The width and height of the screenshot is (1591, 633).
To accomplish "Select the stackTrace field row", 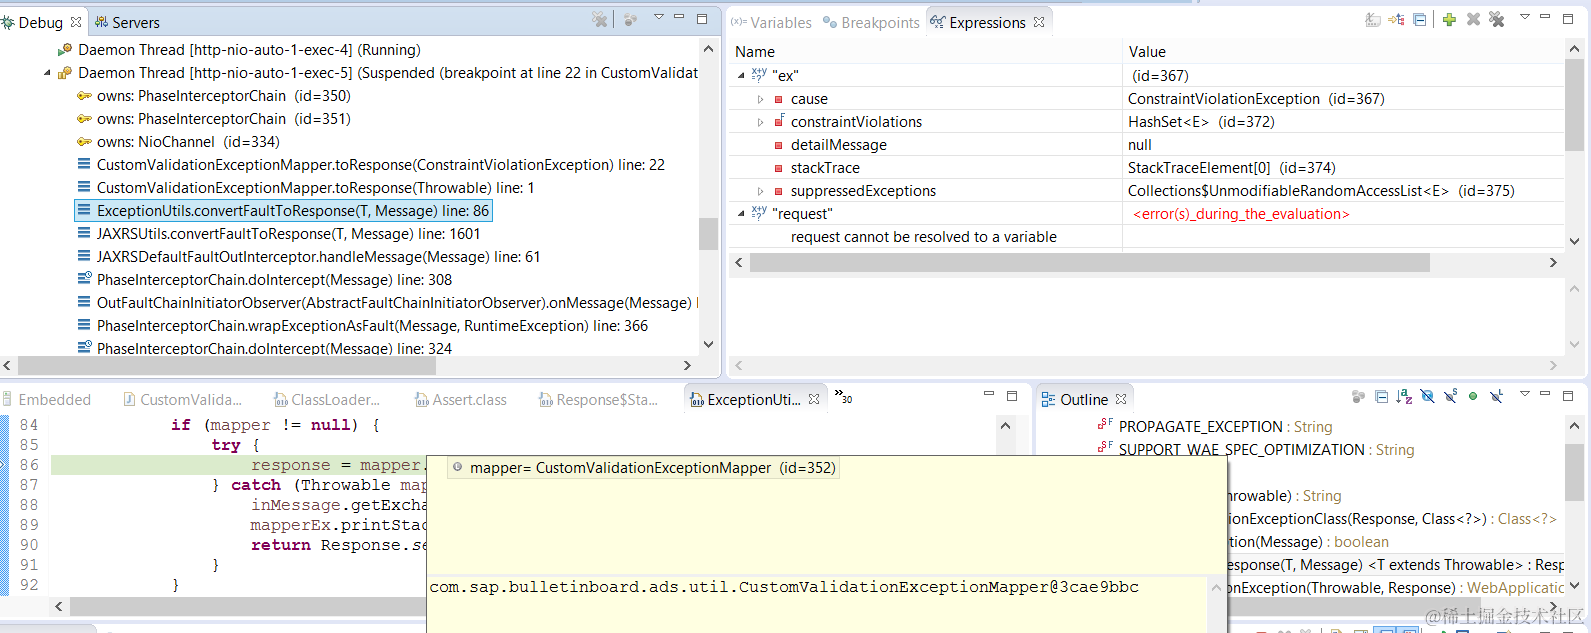I will 1147,168.
